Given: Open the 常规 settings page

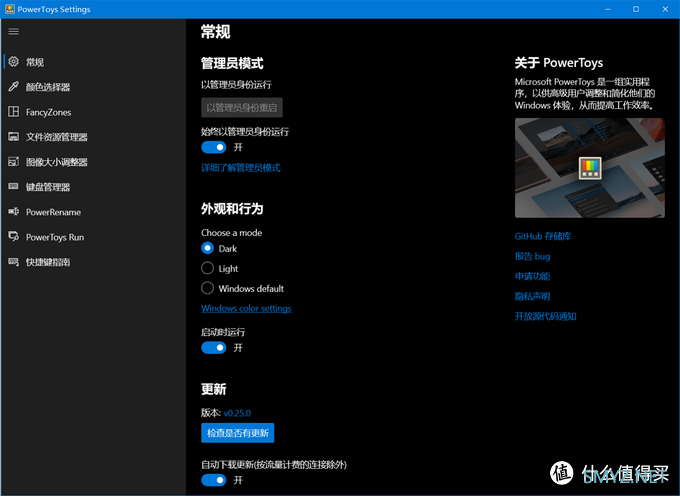Looking at the screenshot, I should 93,62.
